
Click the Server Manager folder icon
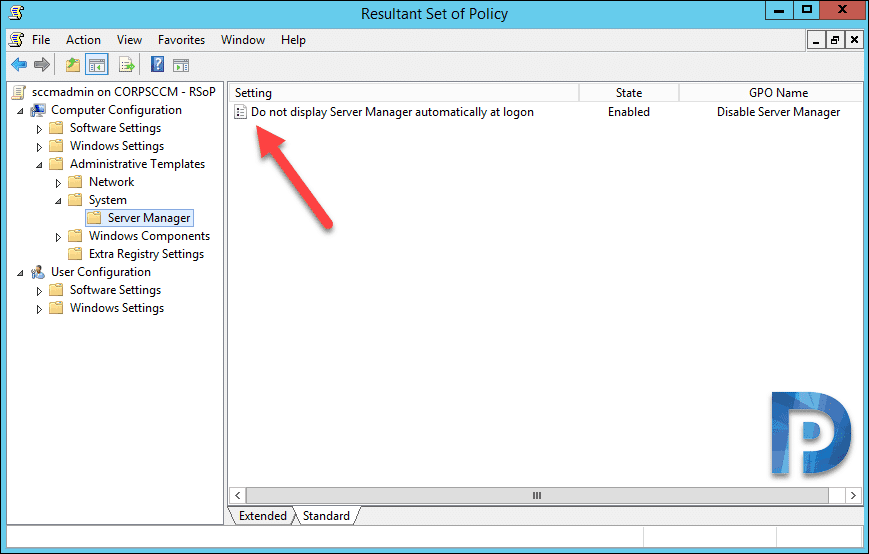94,218
